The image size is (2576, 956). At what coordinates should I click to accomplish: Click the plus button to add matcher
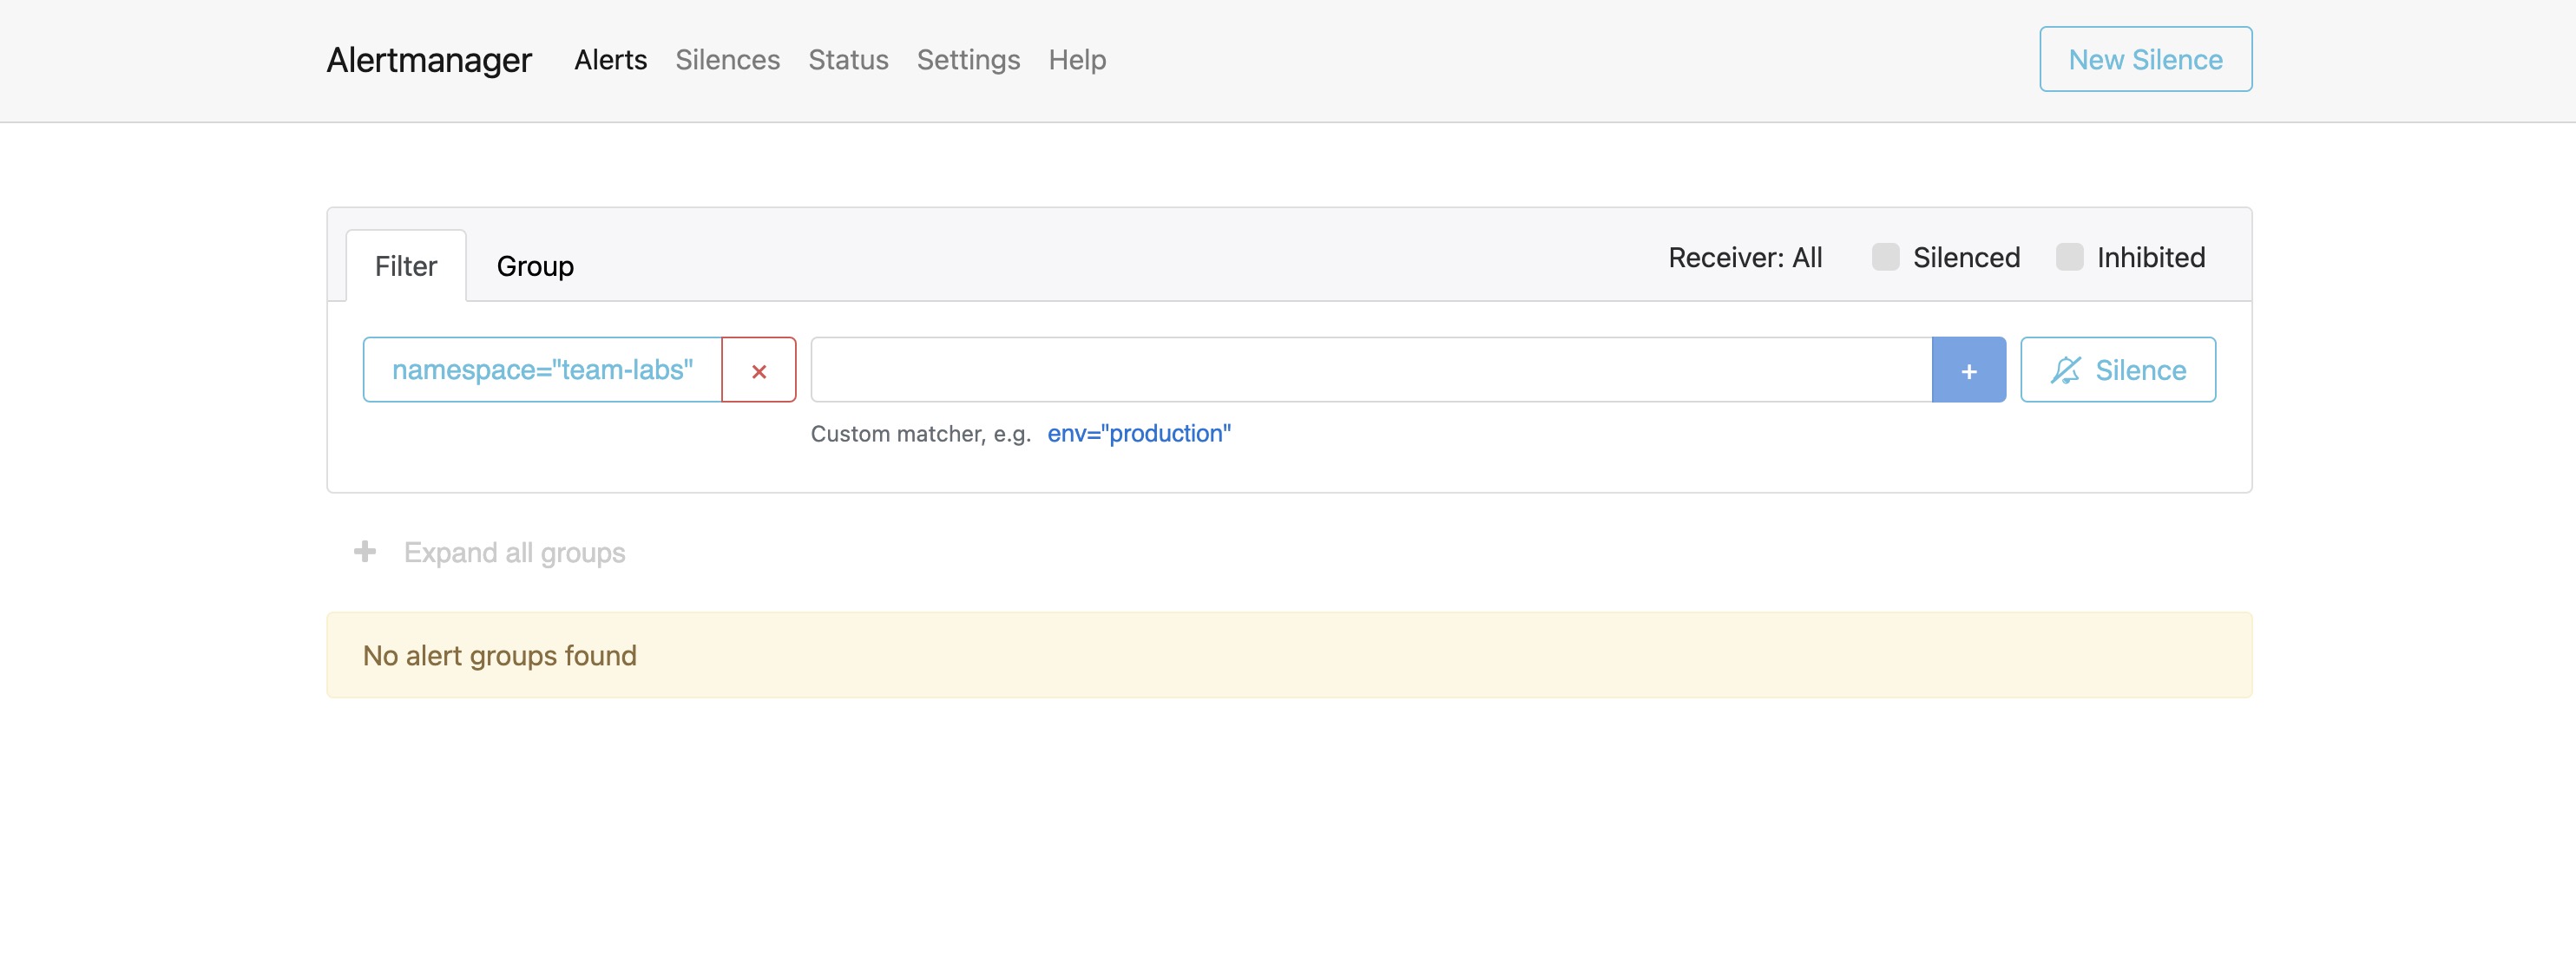(1967, 370)
